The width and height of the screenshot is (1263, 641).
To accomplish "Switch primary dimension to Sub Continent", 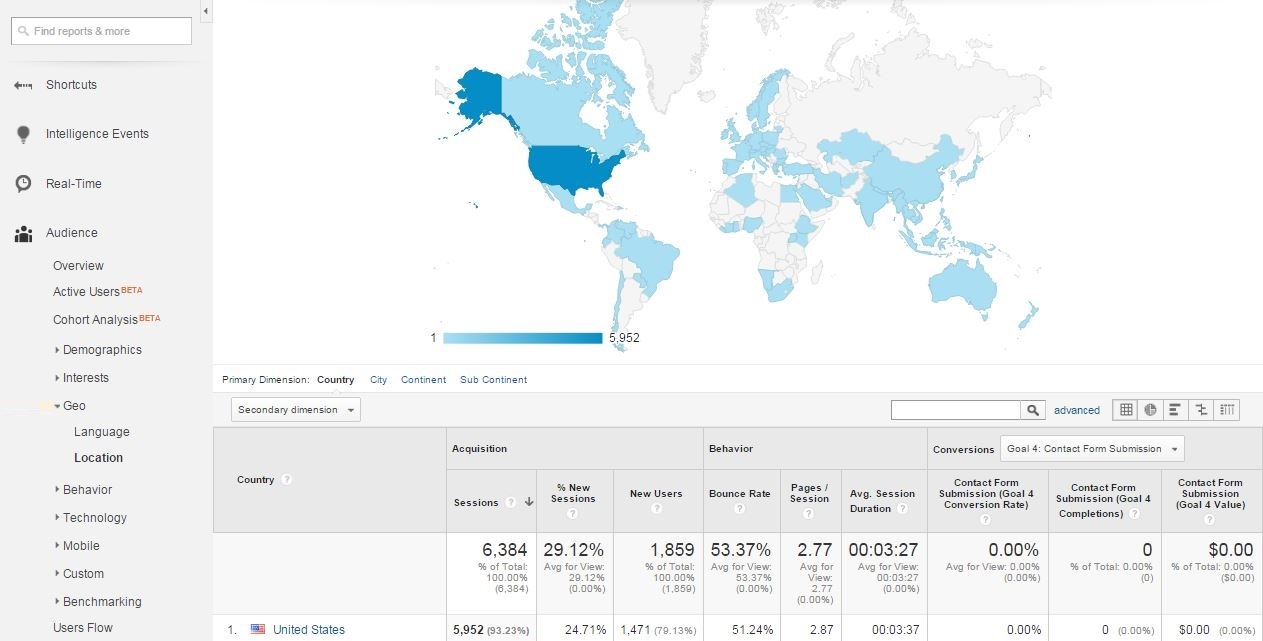I will 493,380.
